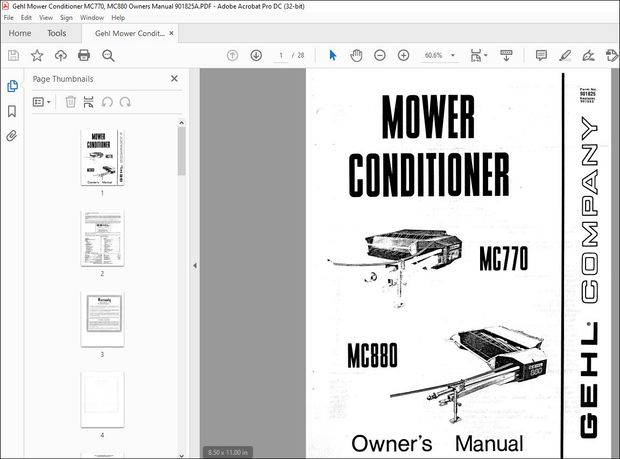Close the Page Thumbnails panel
This screenshot has height=459, width=620.
[x=174, y=79]
